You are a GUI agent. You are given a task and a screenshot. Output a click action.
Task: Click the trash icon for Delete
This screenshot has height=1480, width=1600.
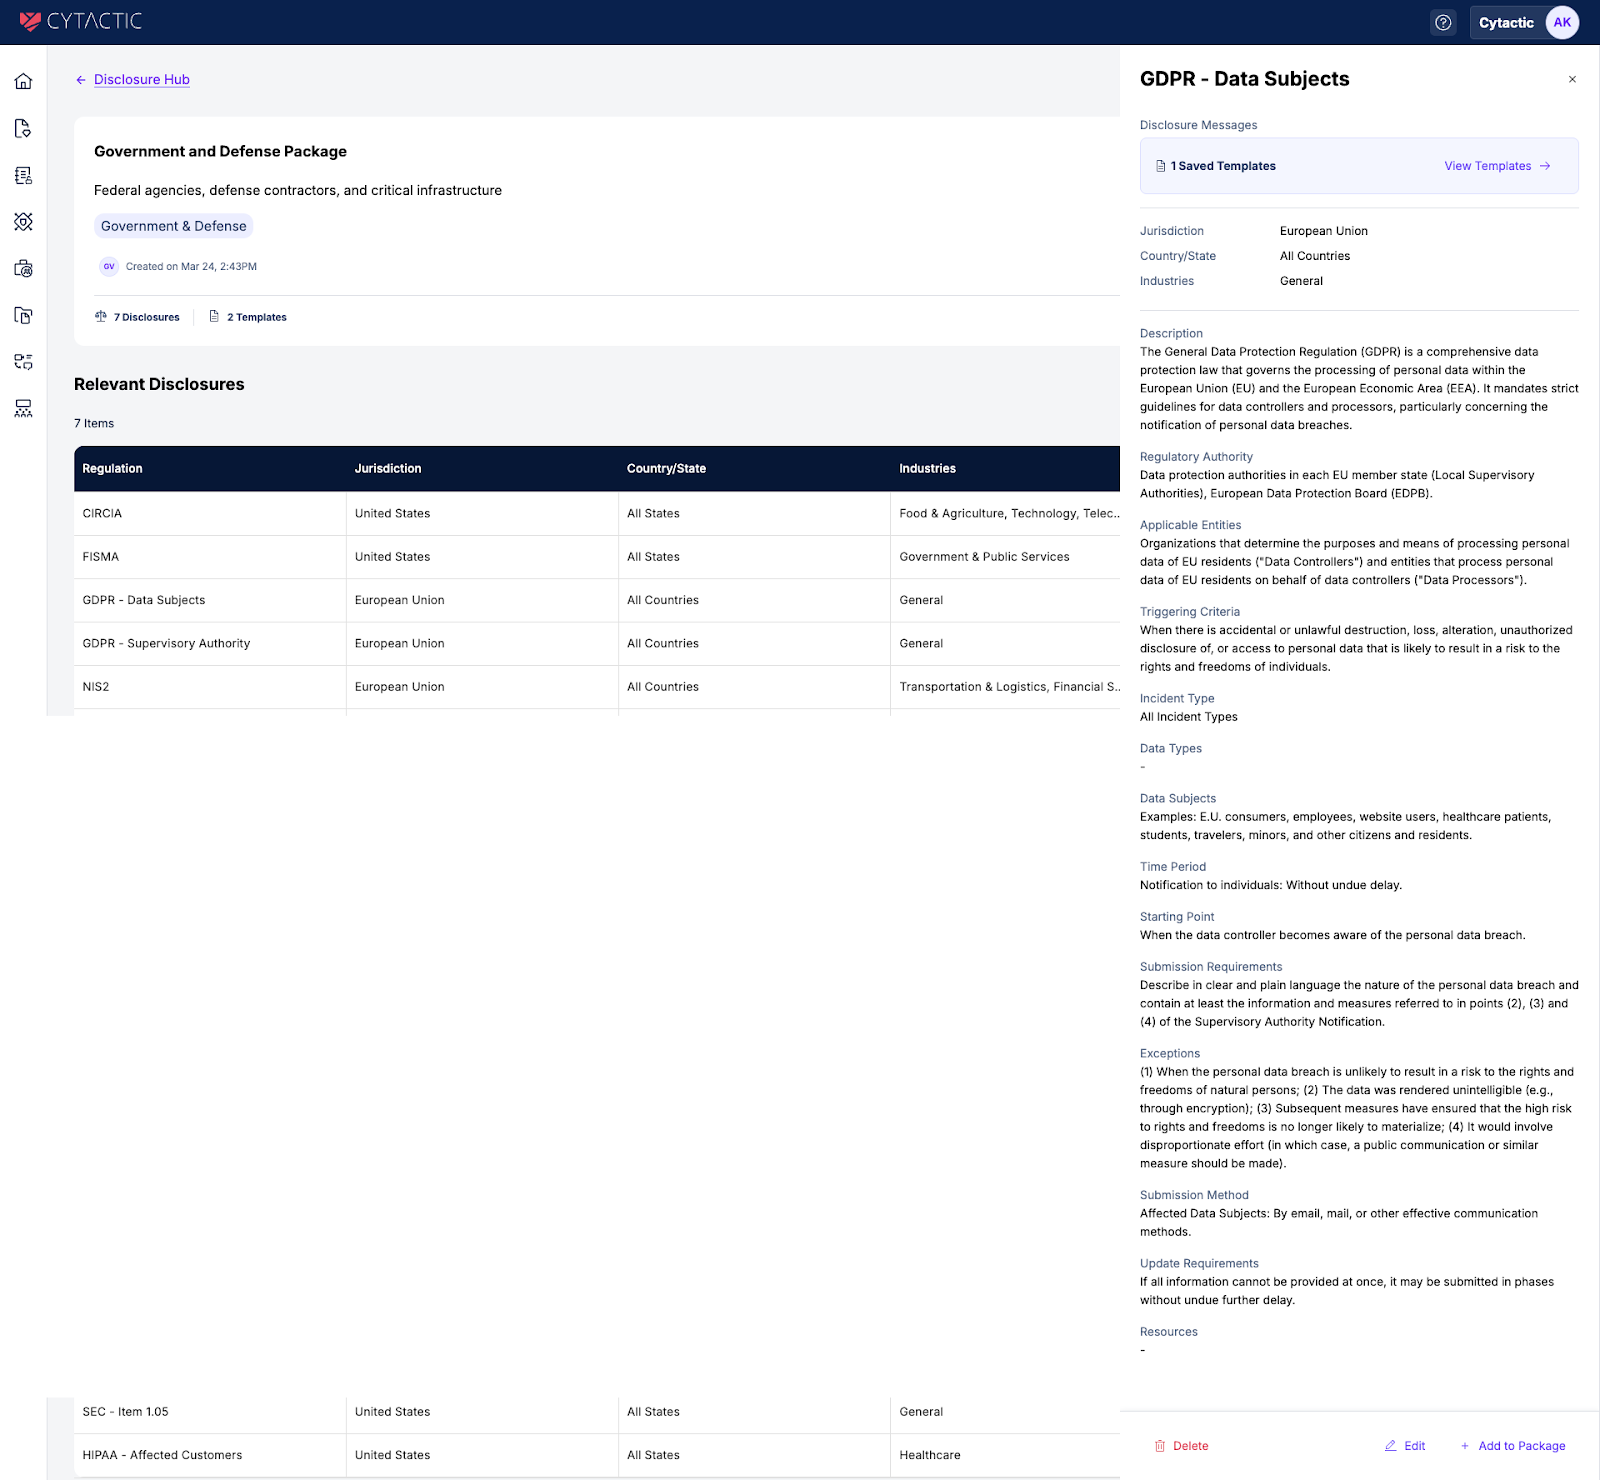[1160, 1446]
